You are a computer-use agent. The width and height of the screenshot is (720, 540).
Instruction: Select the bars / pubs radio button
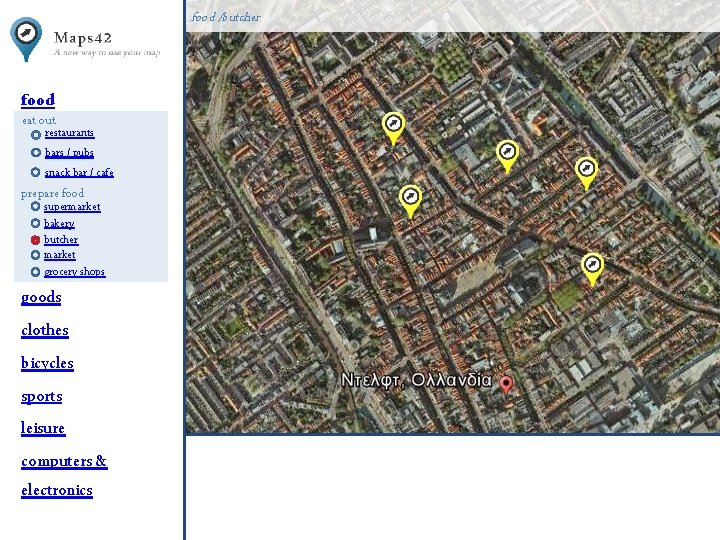(36, 152)
